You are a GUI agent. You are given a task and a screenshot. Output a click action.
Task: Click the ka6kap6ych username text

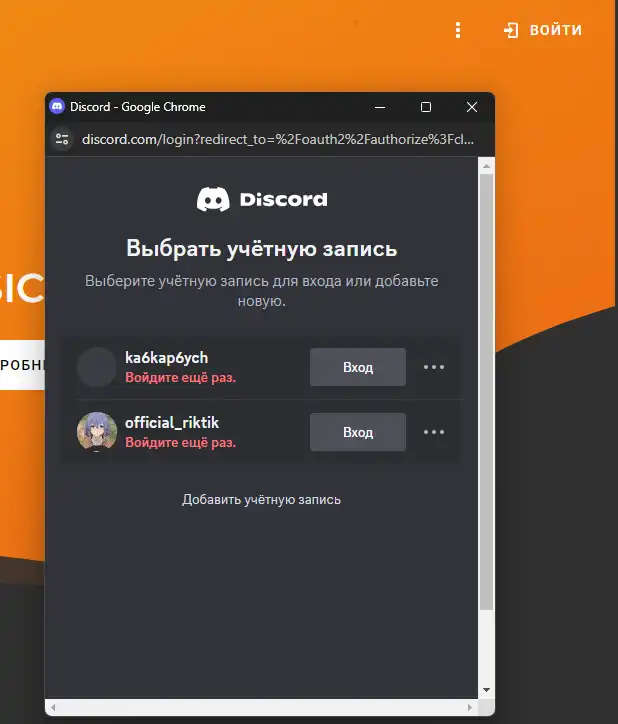167,358
